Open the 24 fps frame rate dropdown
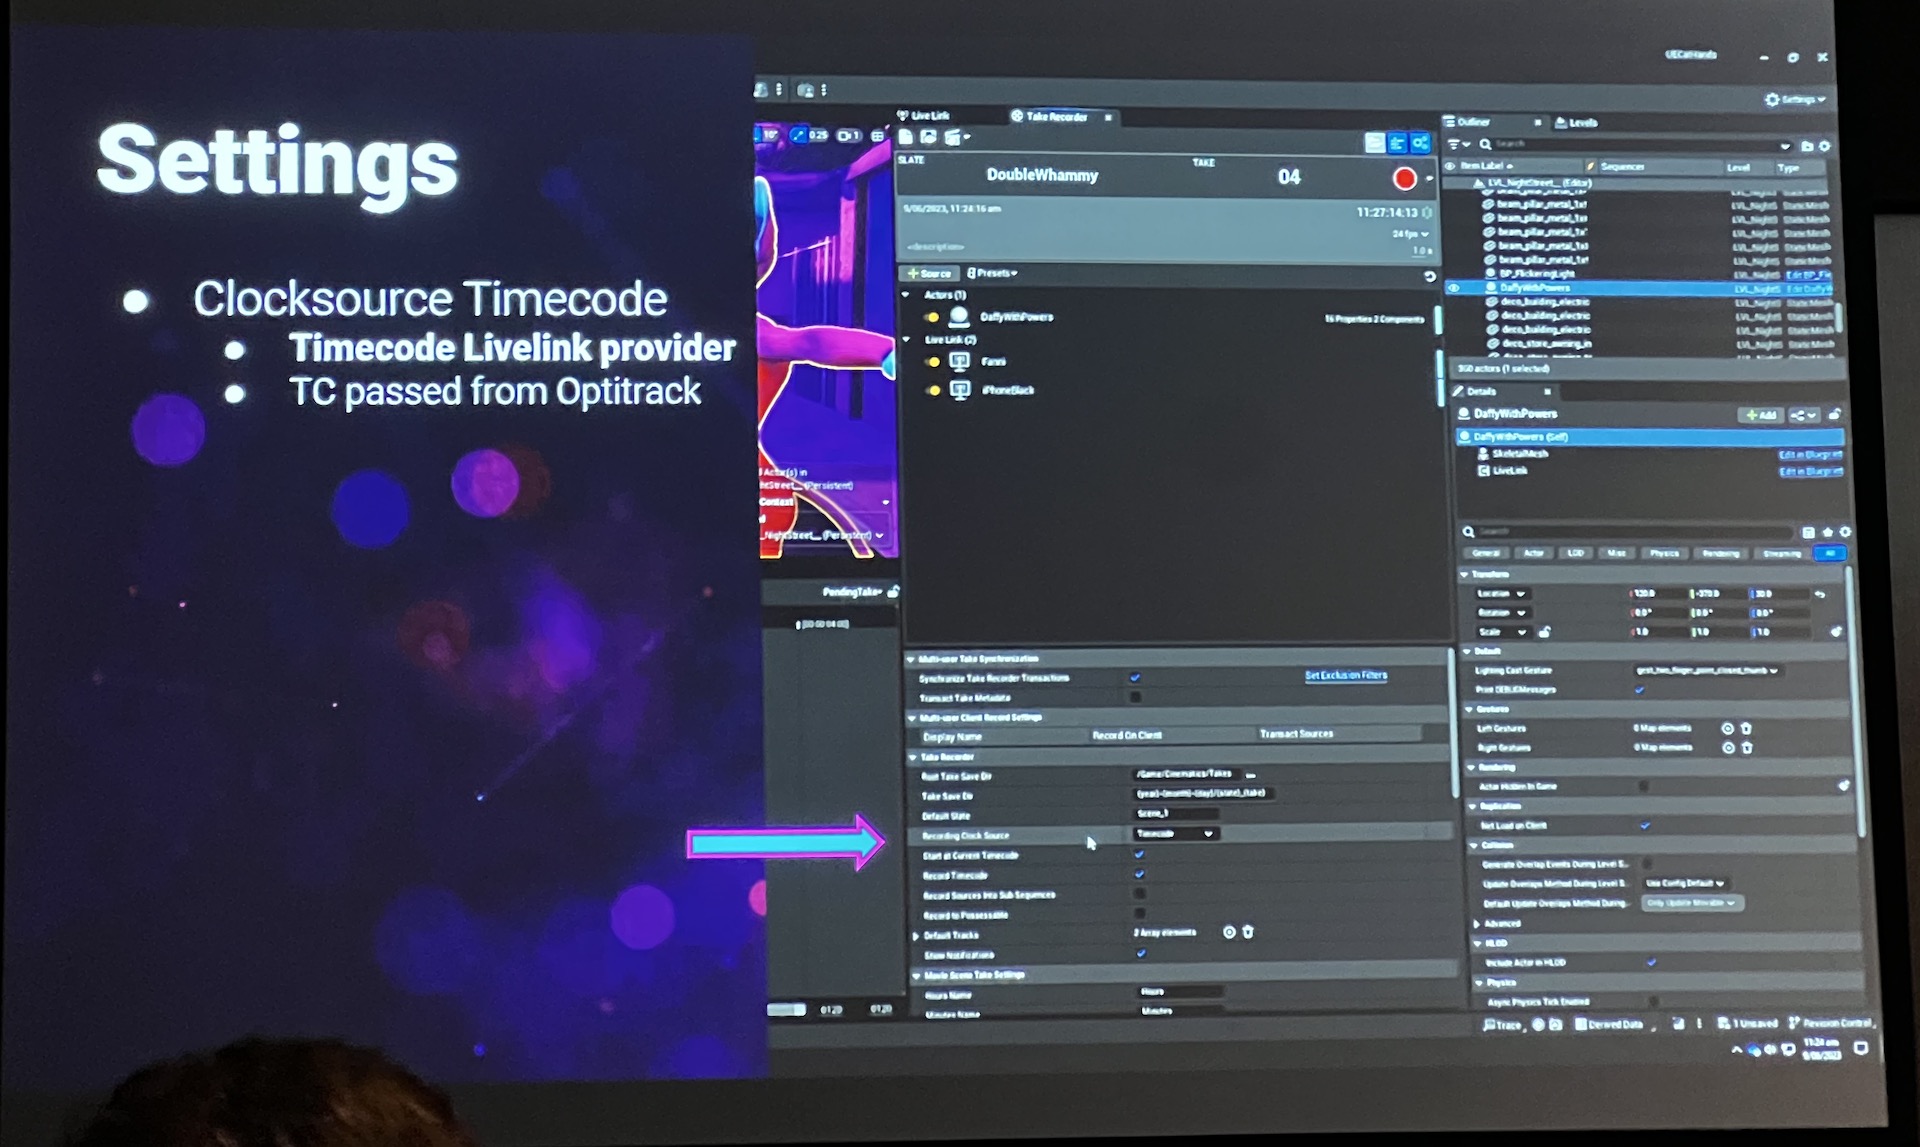1920x1147 pixels. tap(1411, 234)
